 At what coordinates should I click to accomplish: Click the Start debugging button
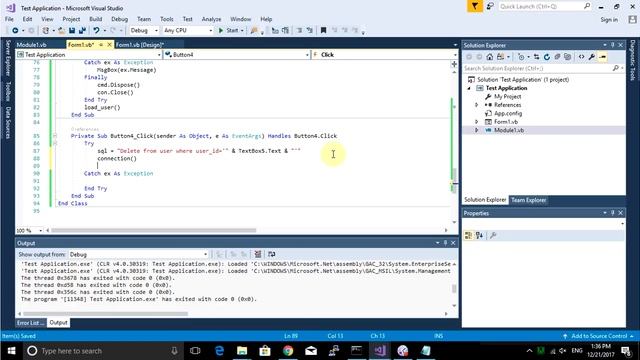coord(231,31)
